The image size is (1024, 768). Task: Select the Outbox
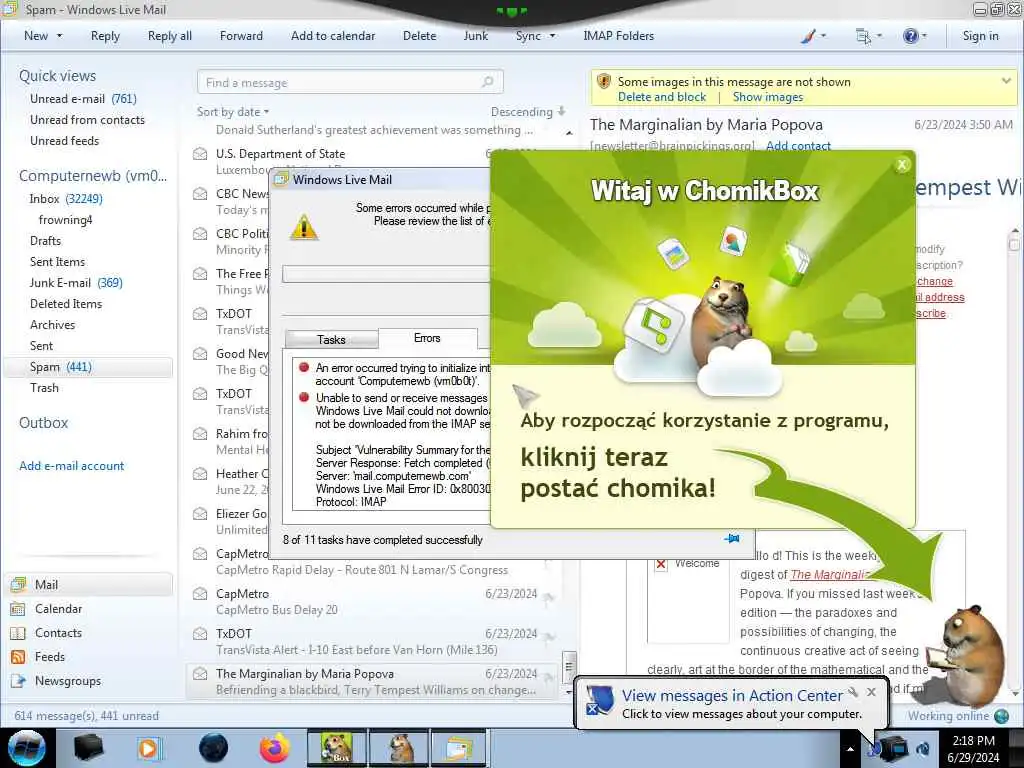click(x=43, y=423)
